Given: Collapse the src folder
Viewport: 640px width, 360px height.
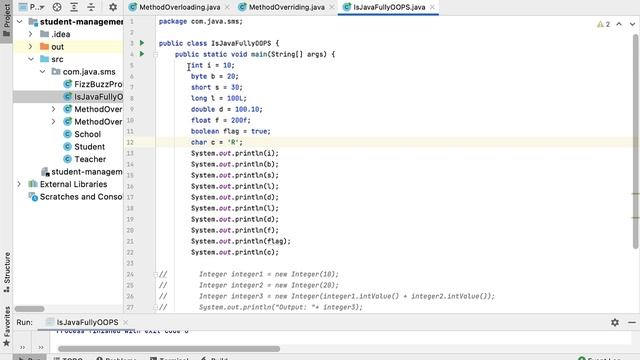Looking at the screenshot, I should click(x=31, y=59).
